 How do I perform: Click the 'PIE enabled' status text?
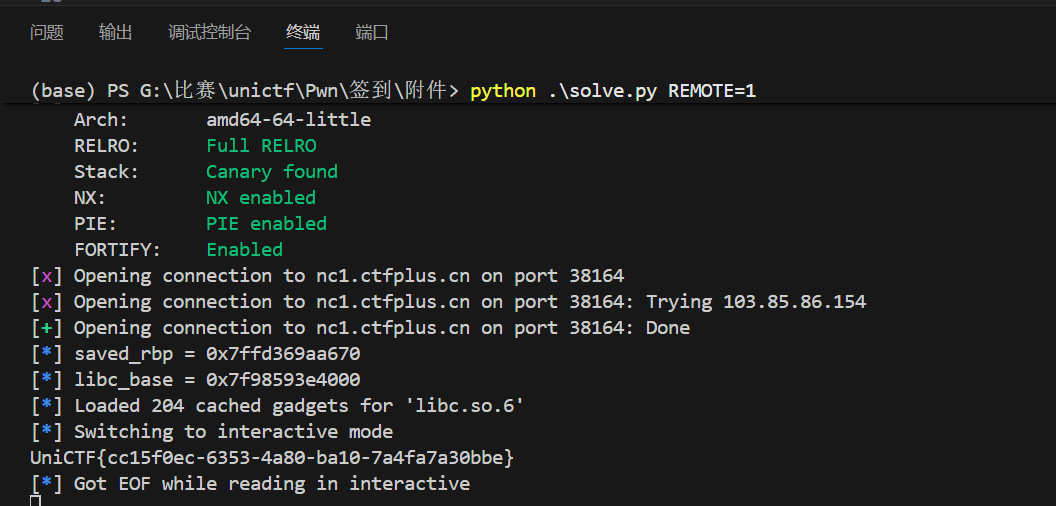coord(266,224)
